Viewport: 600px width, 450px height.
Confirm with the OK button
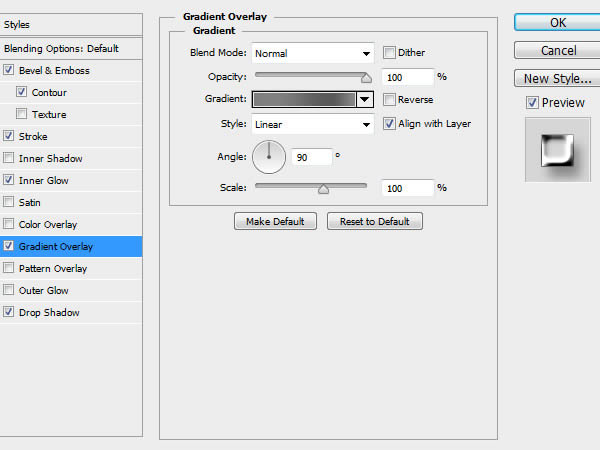[557, 23]
